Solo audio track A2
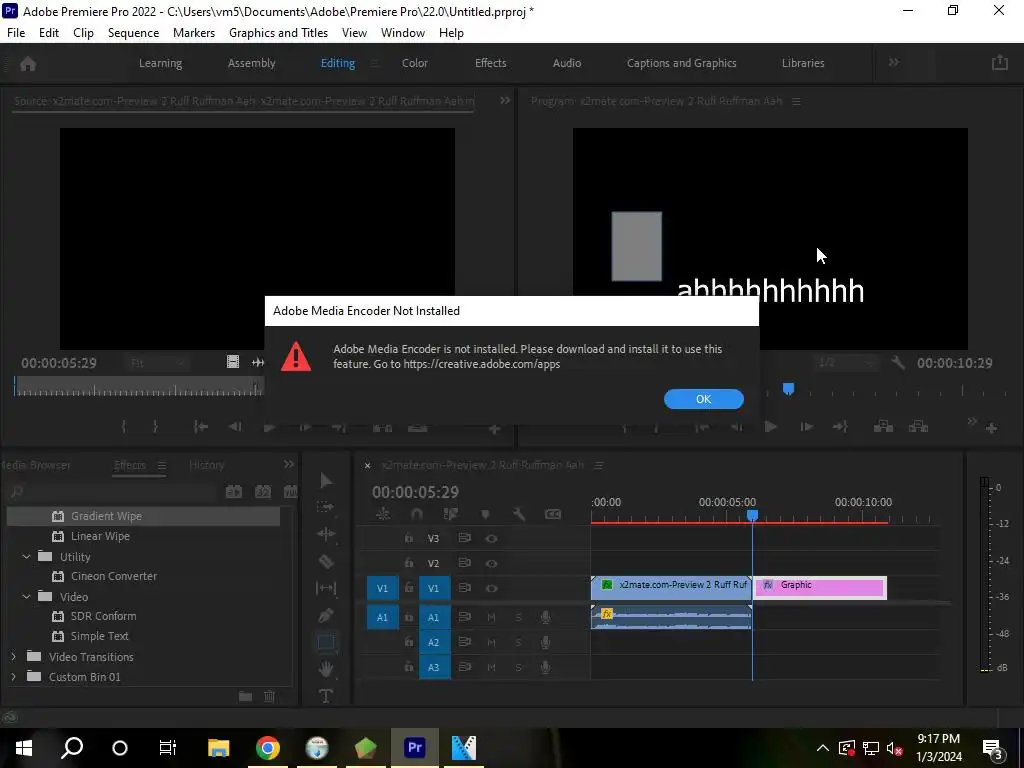Screen dimensions: 1024x768 click(519, 643)
